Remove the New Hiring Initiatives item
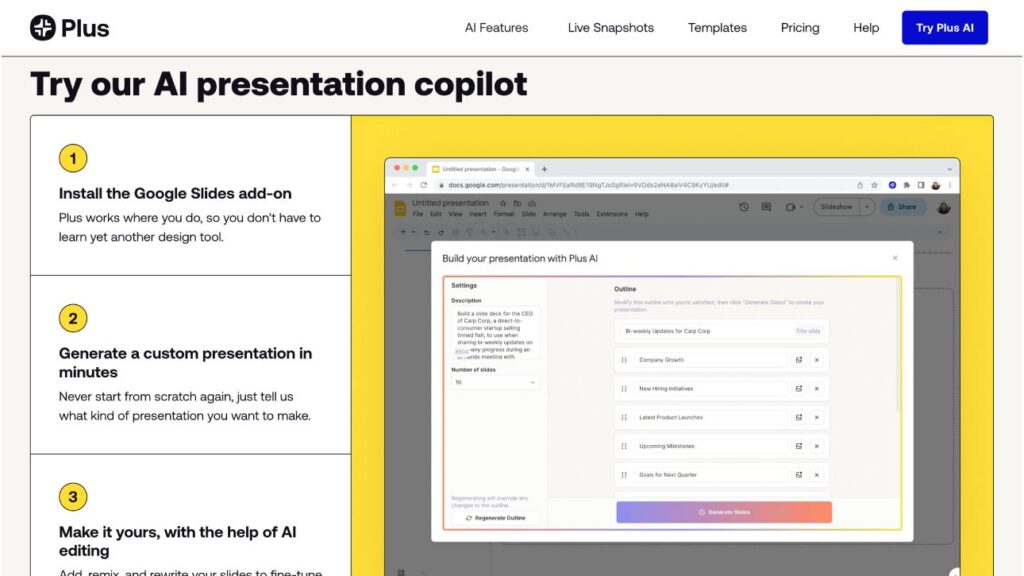Viewport: 1024px width, 576px height. coord(816,389)
